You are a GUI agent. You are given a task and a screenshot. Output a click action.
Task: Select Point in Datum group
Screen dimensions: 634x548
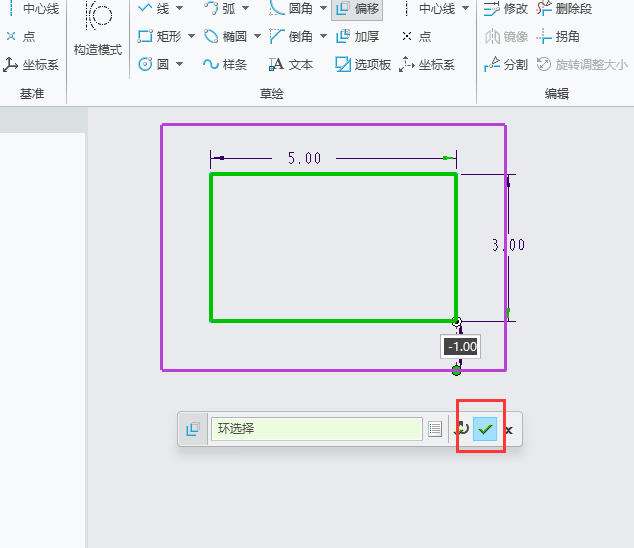pyautogui.click(x=21, y=36)
